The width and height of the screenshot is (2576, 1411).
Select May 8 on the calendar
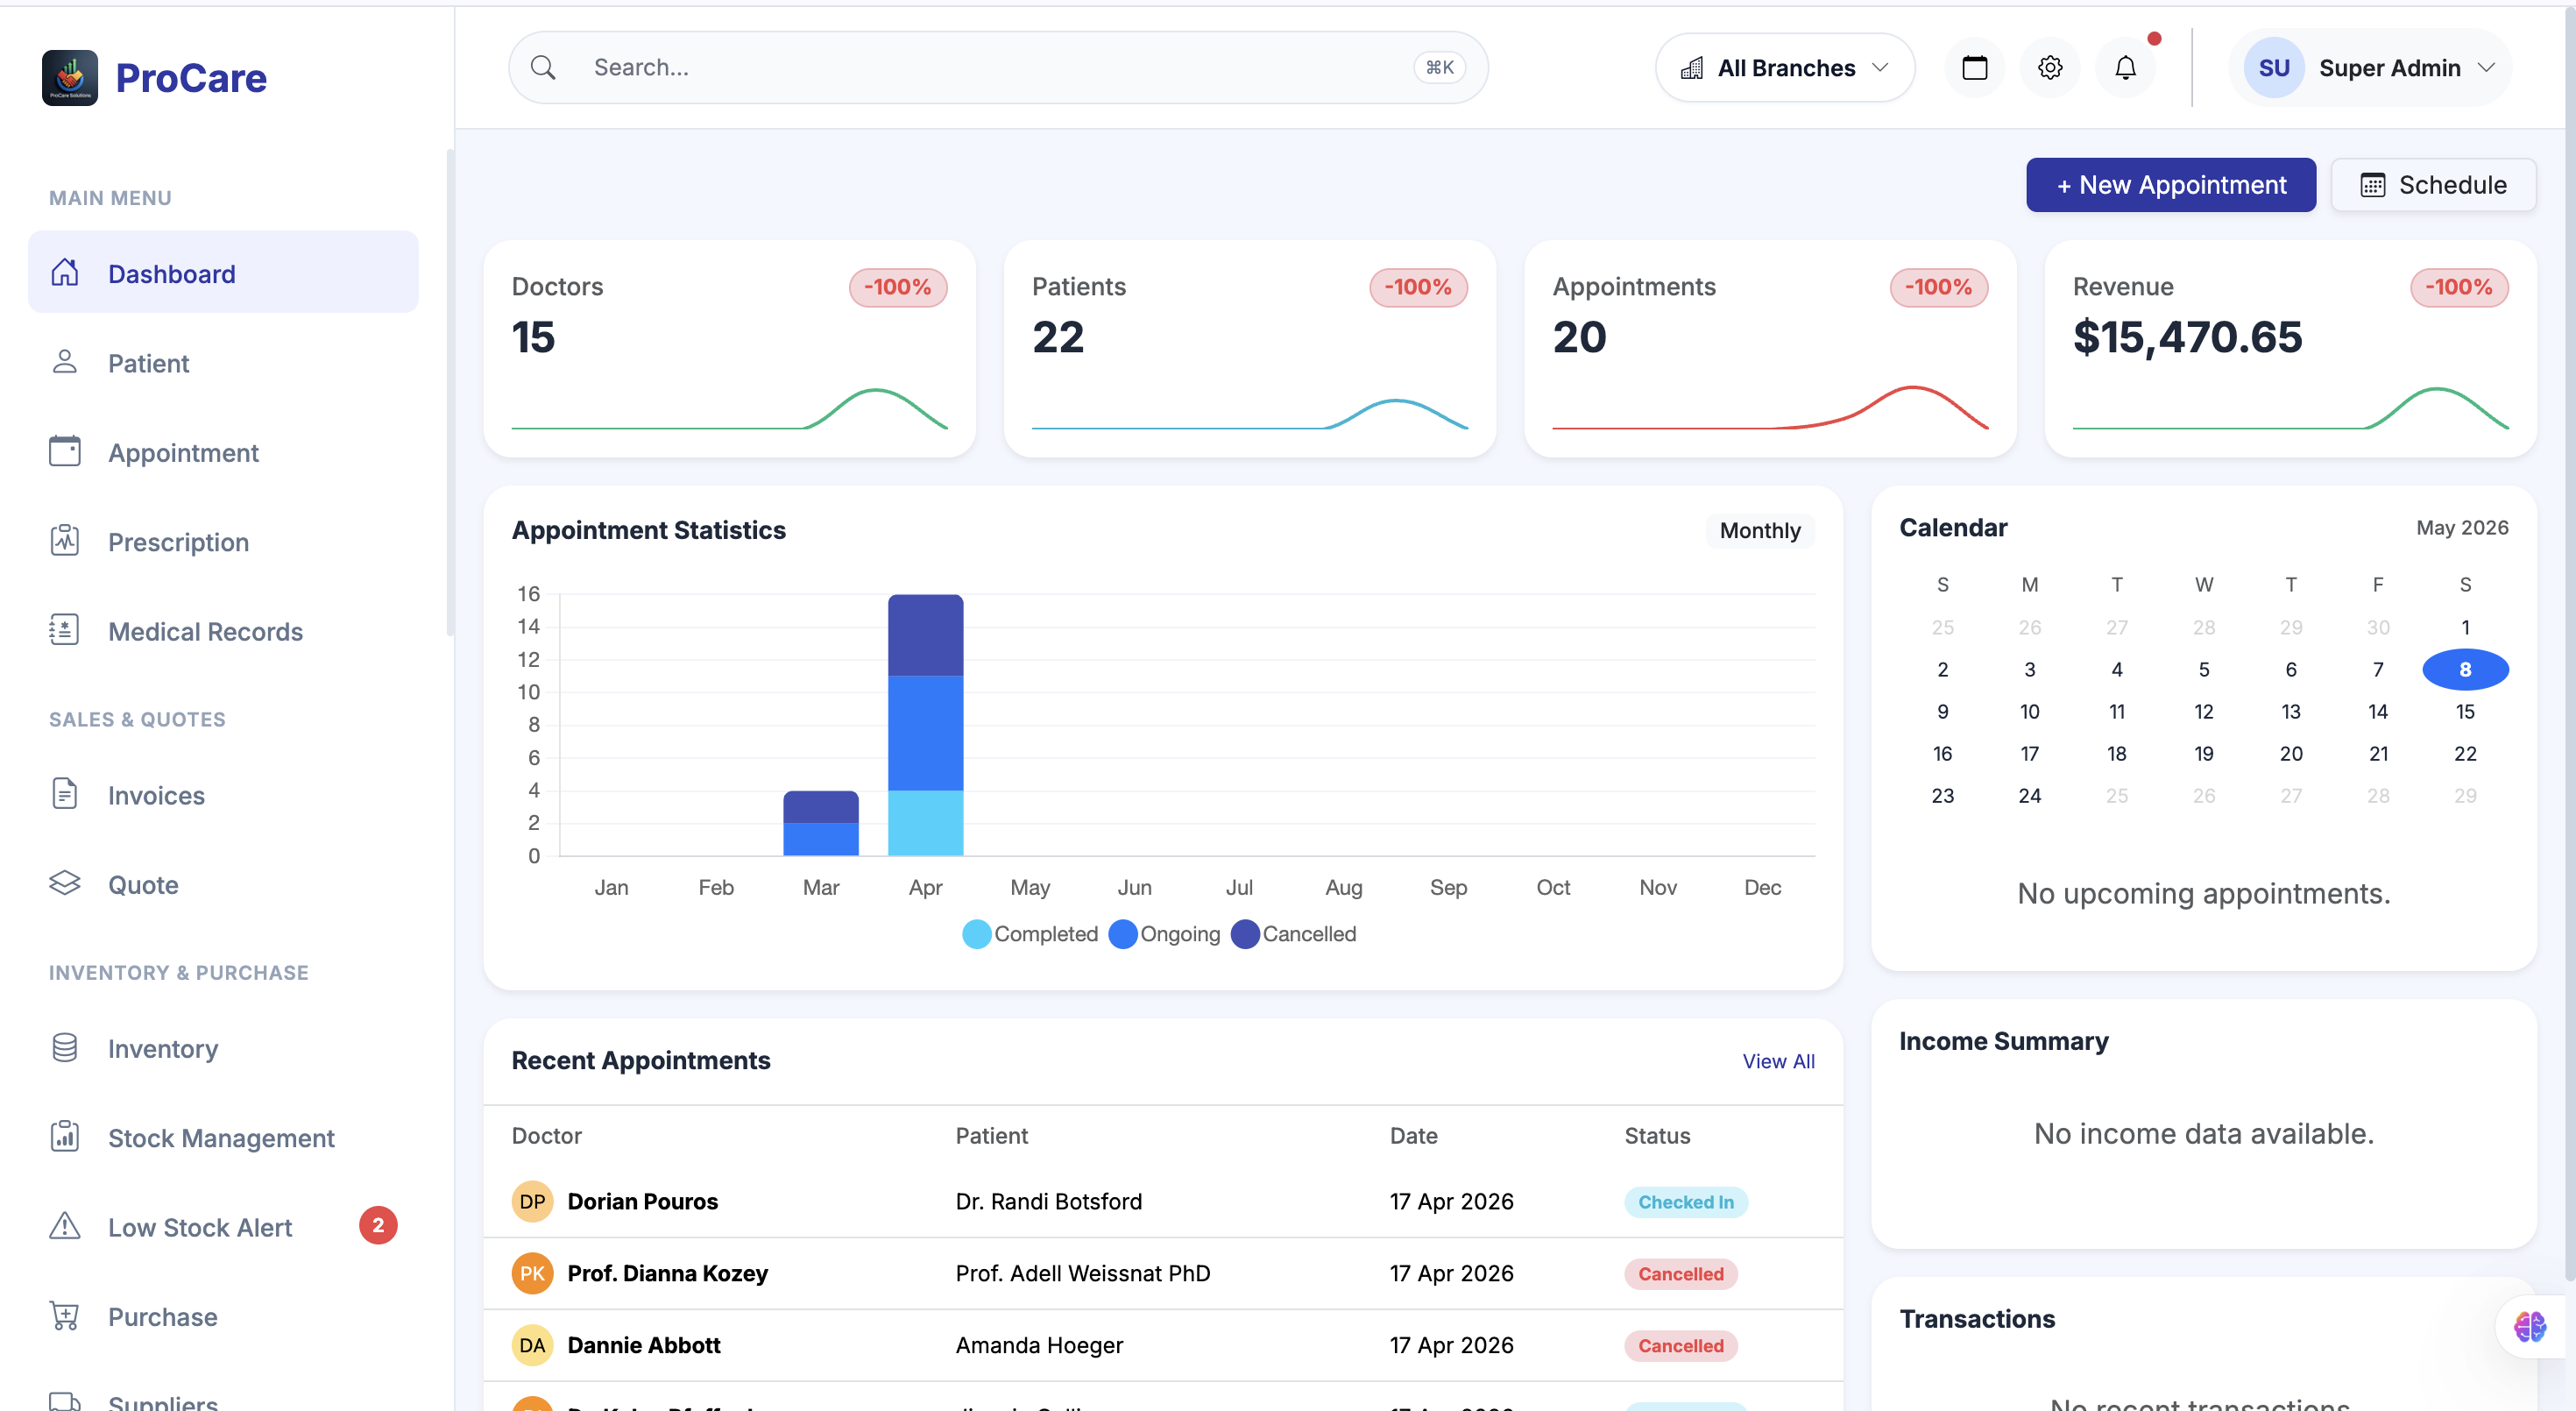pos(2464,669)
